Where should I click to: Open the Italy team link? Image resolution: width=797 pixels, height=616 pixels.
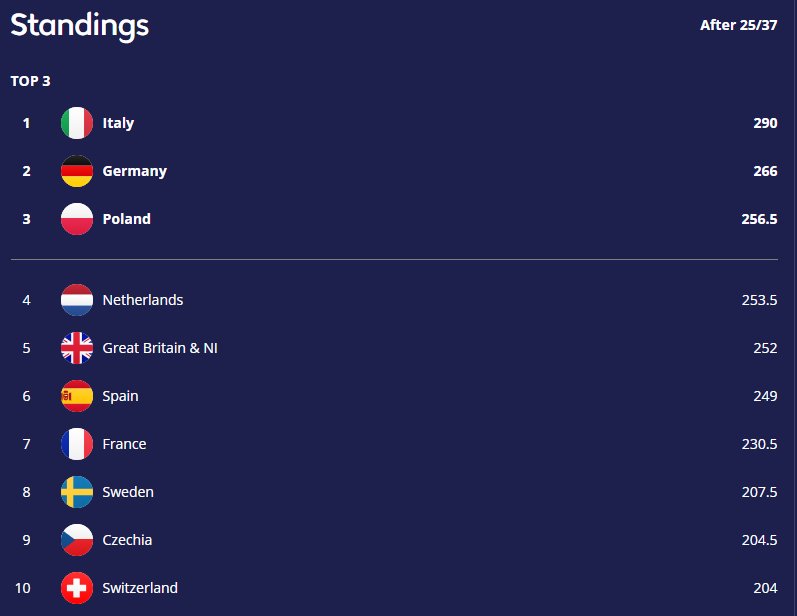pos(118,123)
